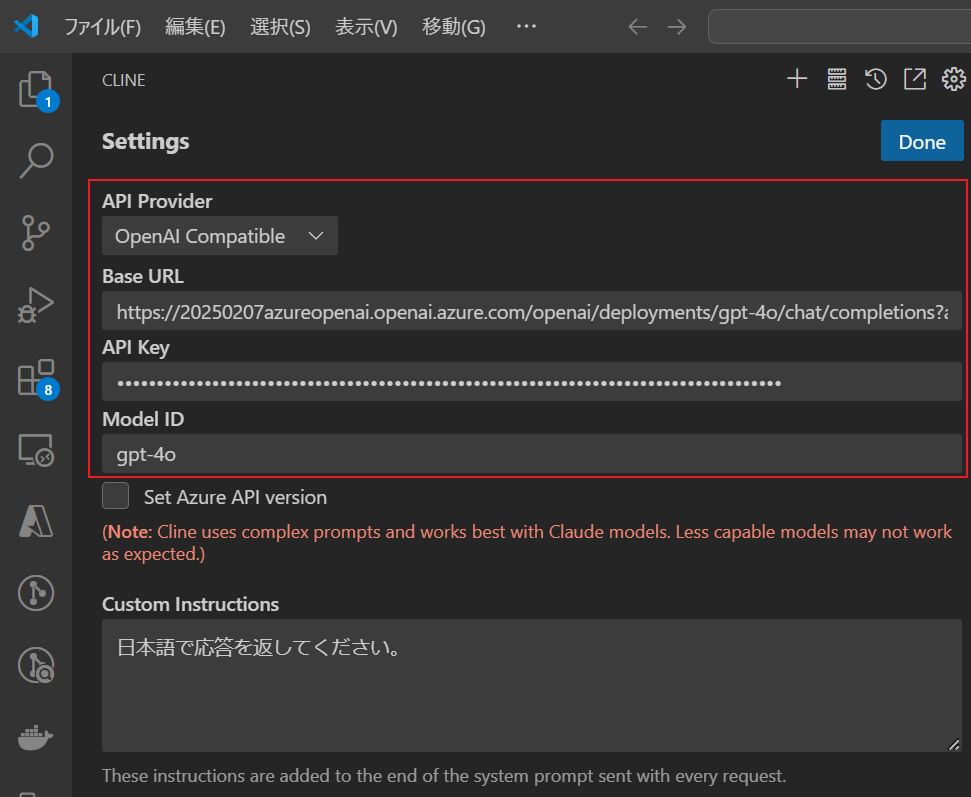Click the Done button to save settings
The height and width of the screenshot is (797, 971).
click(x=921, y=141)
